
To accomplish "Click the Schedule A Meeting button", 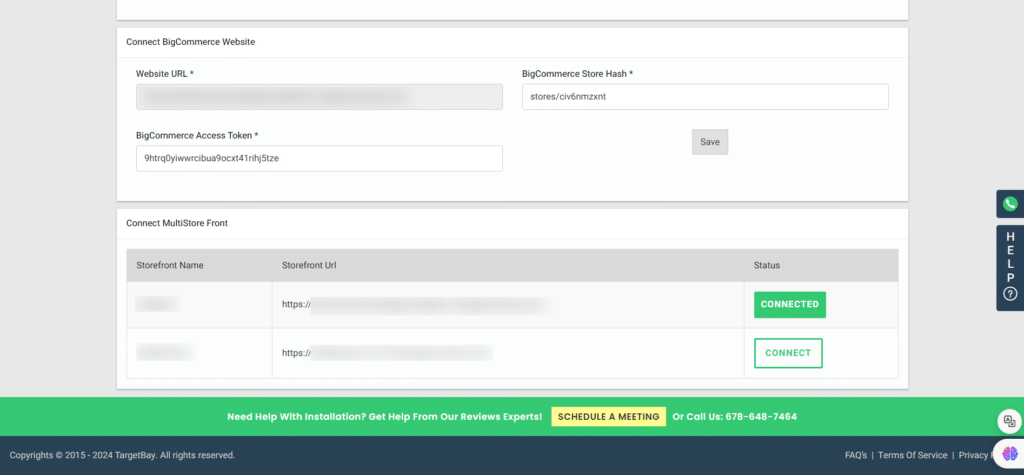I will coord(608,417).
